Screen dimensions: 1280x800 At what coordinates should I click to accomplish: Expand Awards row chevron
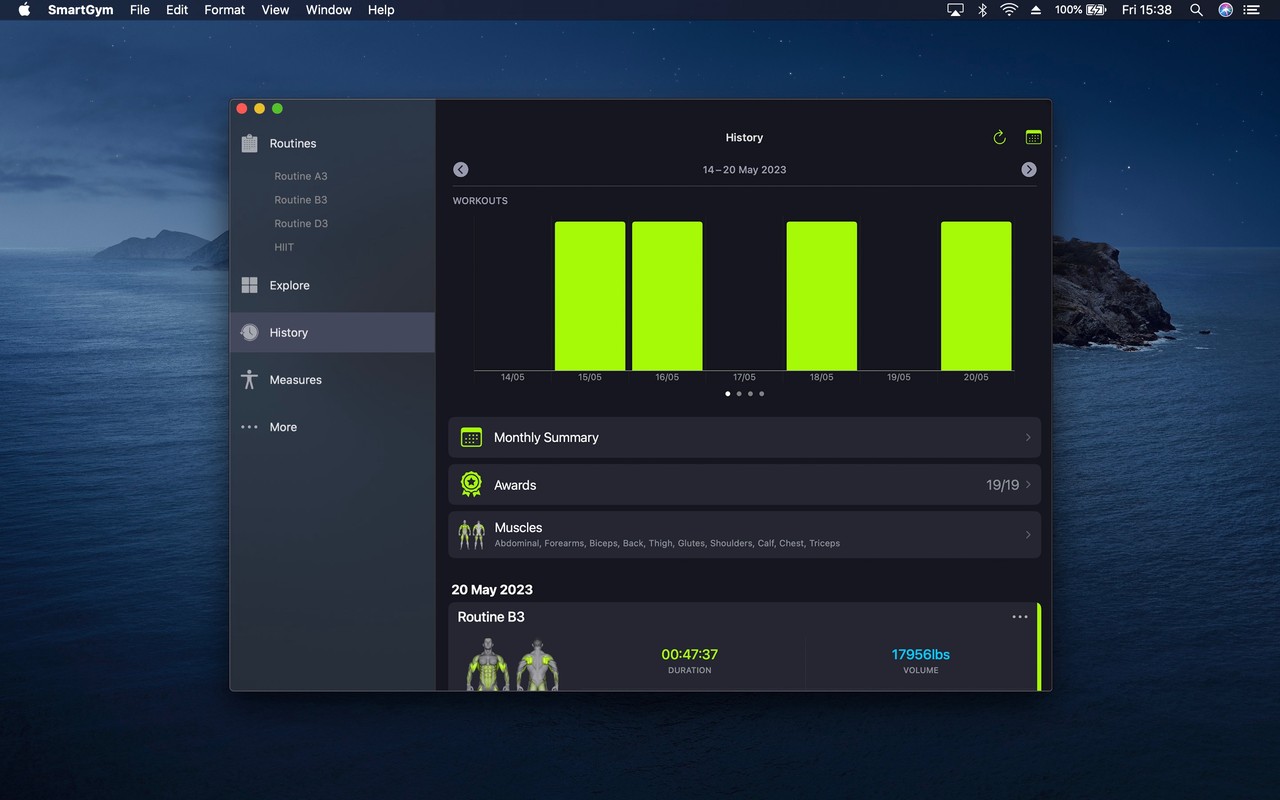coord(1028,485)
